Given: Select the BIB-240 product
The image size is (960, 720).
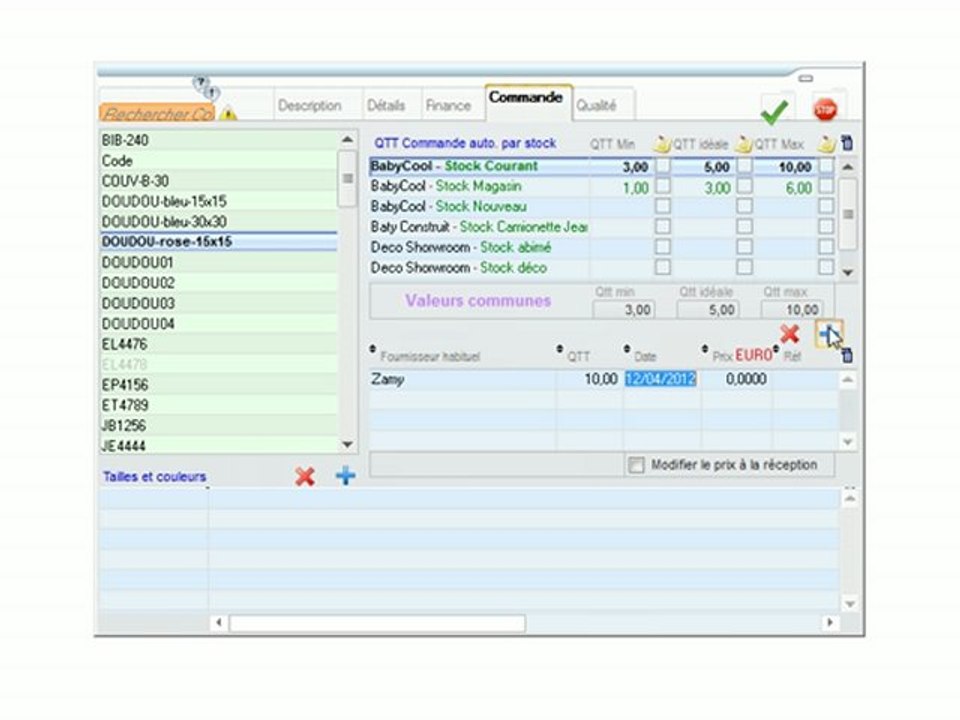Looking at the screenshot, I should click(x=218, y=140).
